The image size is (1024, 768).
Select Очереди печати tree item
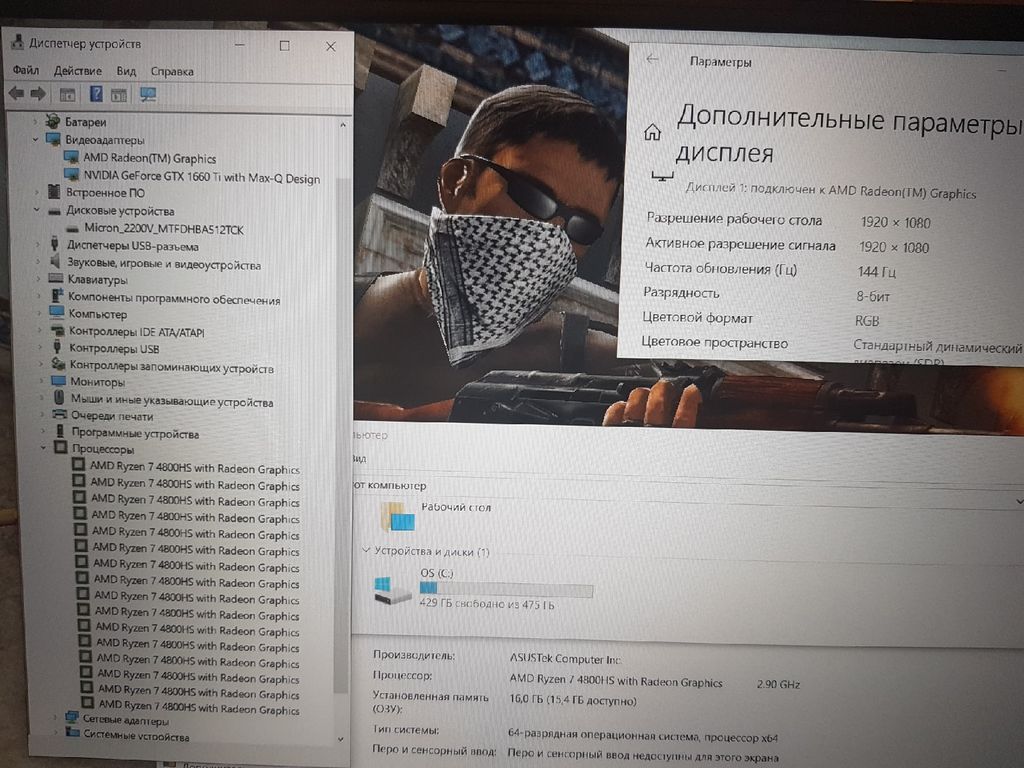[112, 416]
